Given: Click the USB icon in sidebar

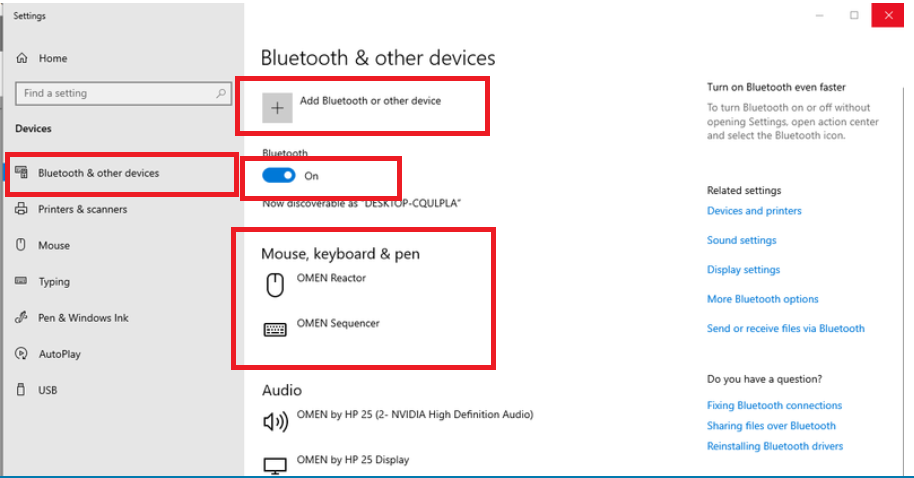Looking at the screenshot, I should pos(22,390).
